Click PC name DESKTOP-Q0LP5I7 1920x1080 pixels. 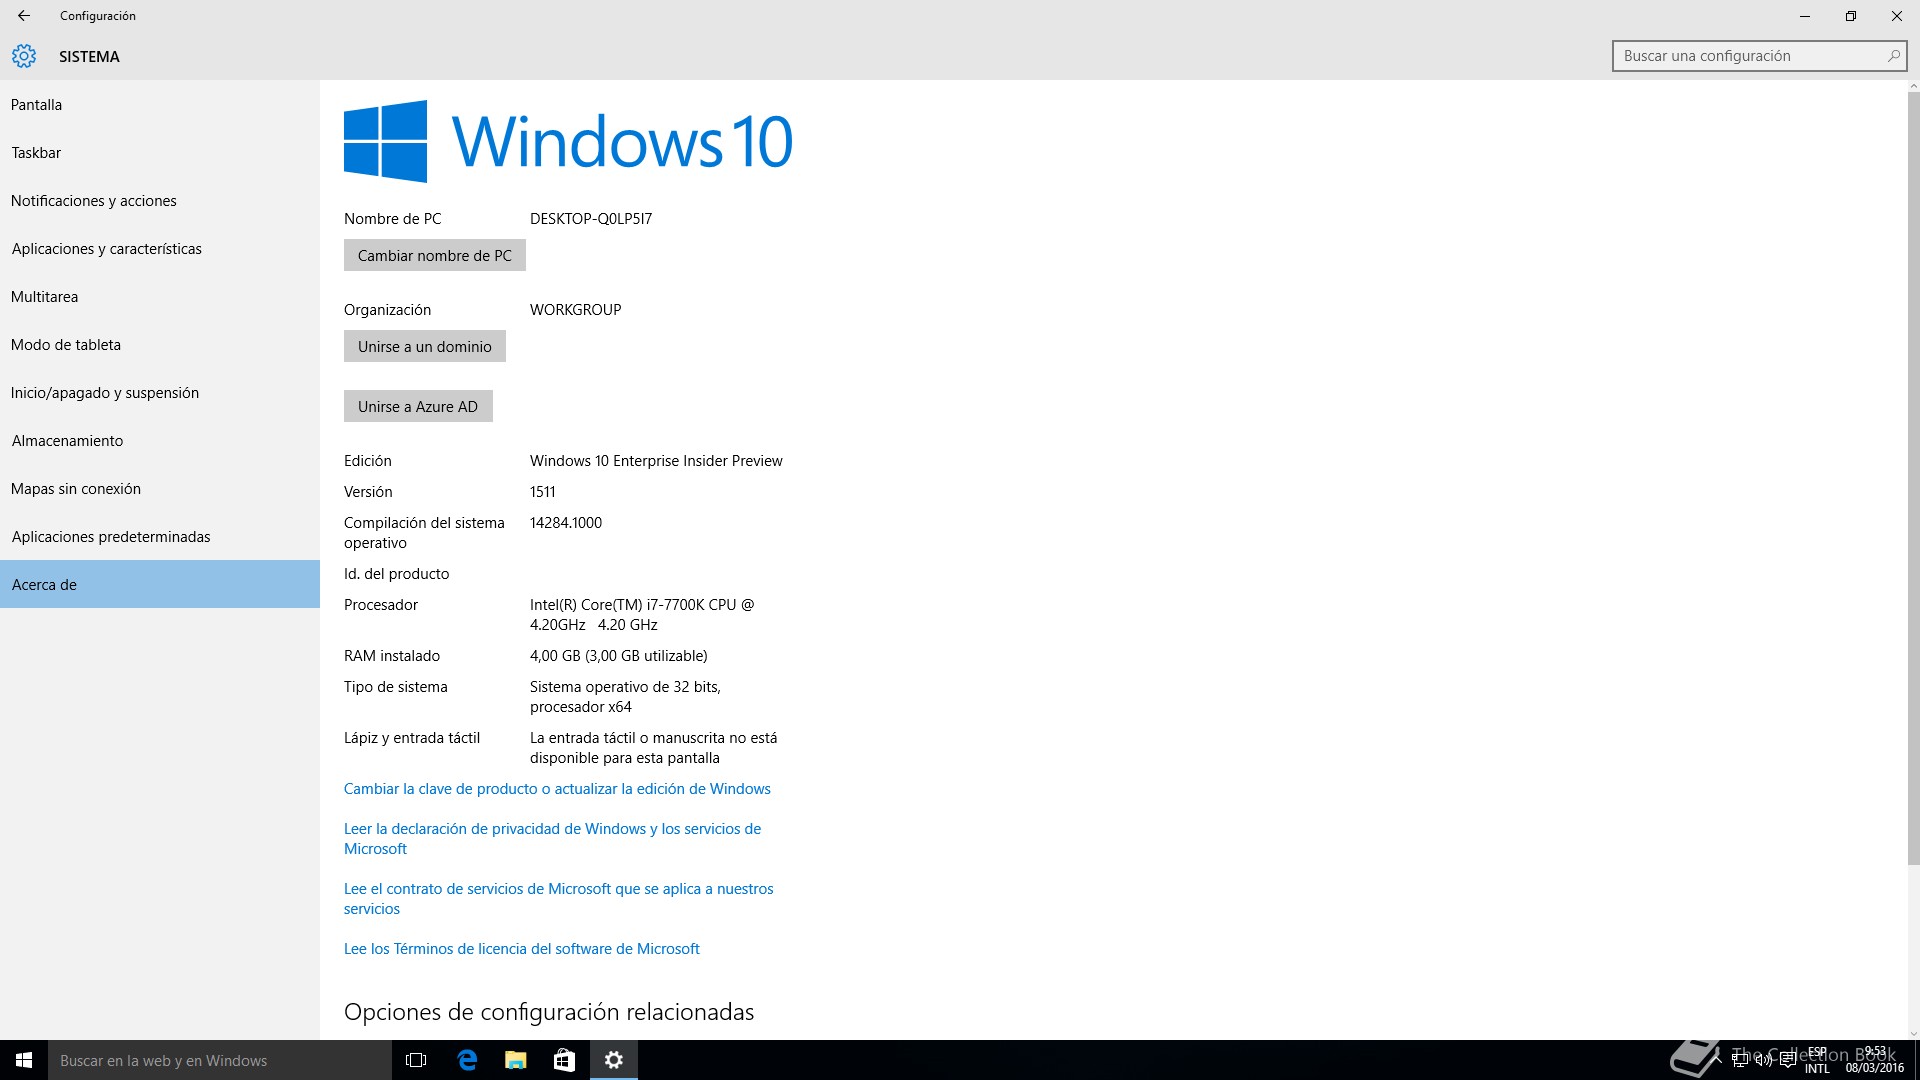point(591,219)
